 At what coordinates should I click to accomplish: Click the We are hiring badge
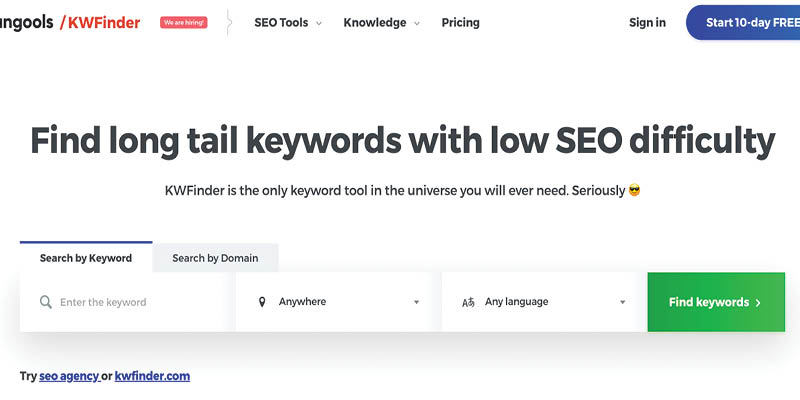click(x=184, y=22)
